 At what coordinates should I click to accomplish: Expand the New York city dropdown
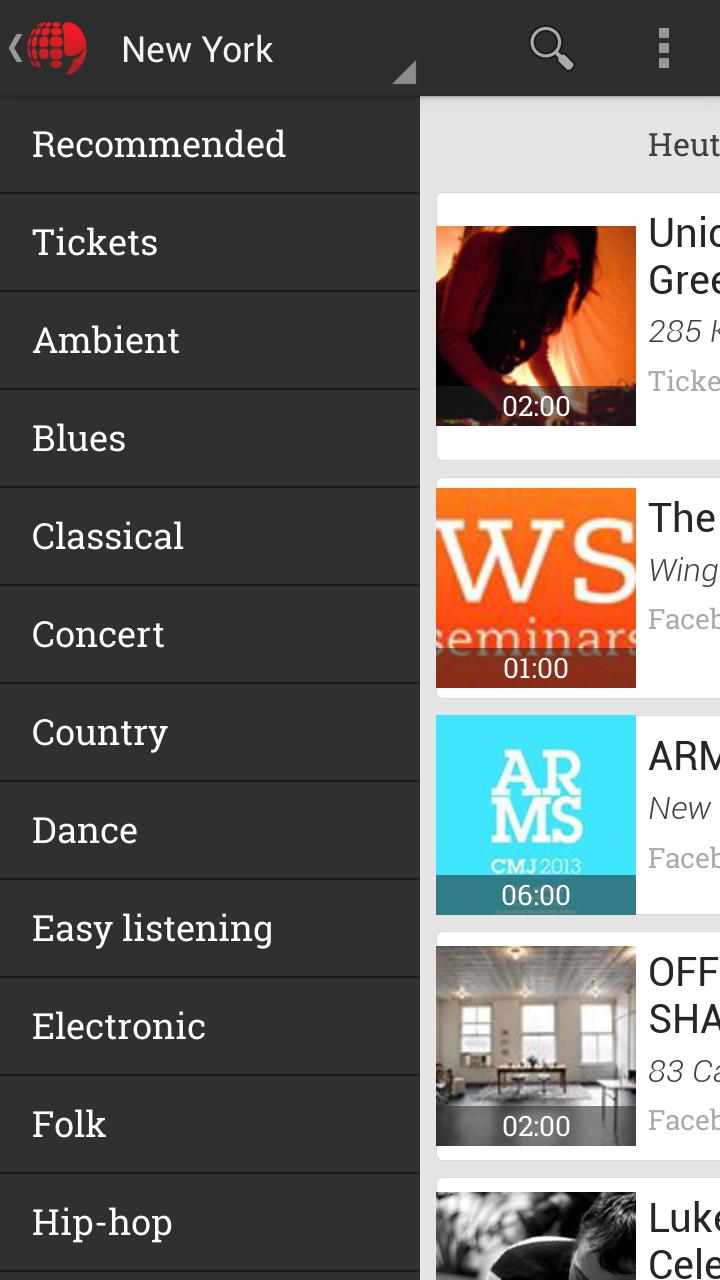[x=267, y=49]
